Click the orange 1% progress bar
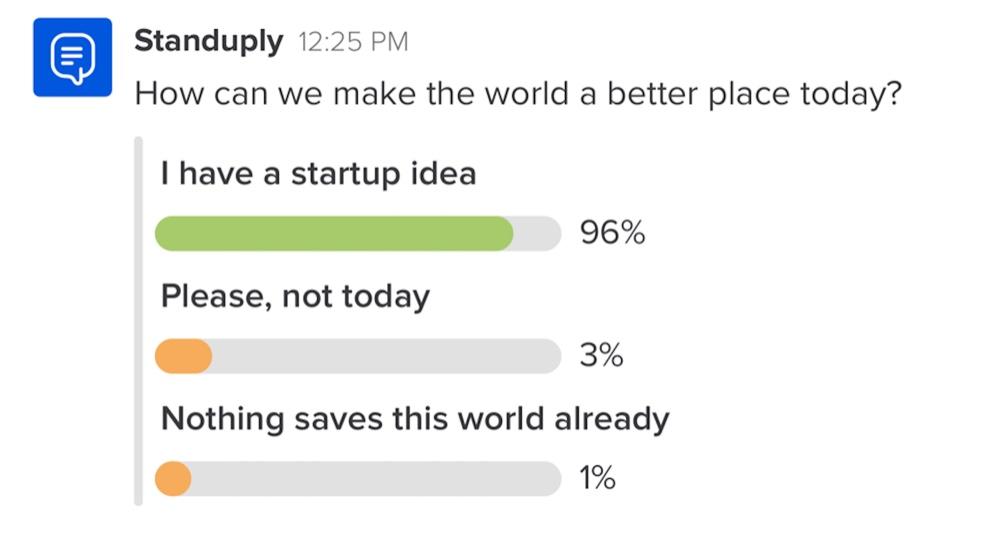The image size is (1000, 548). [173, 478]
